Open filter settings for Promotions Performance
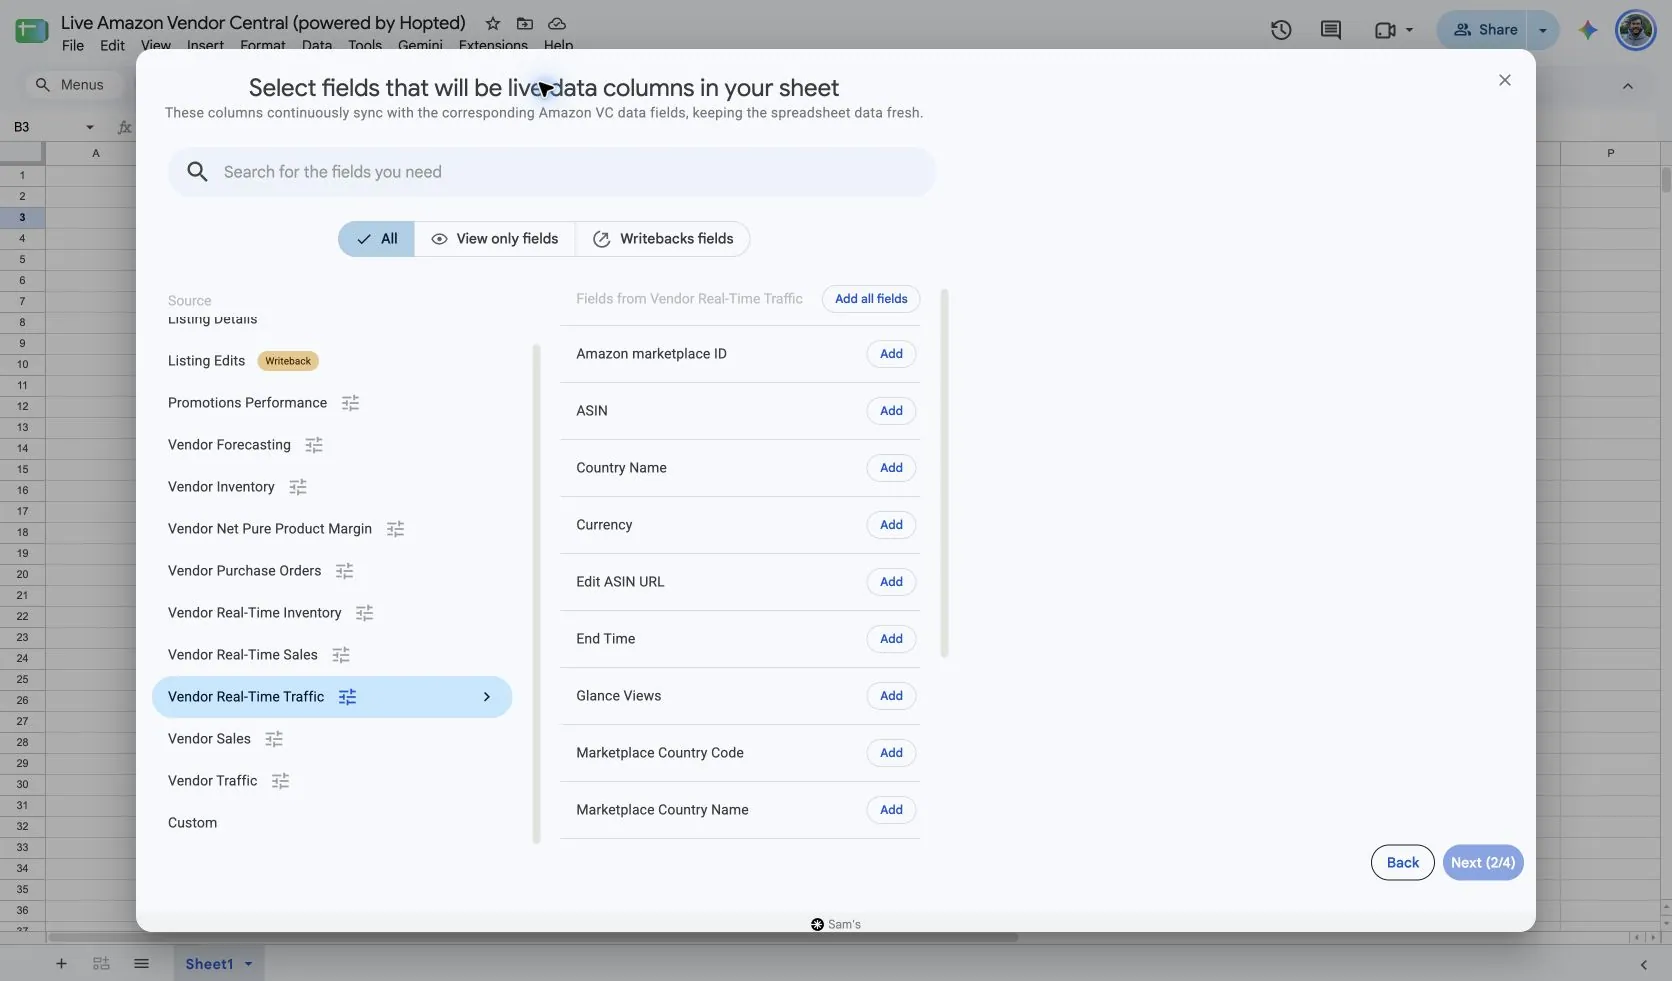1672x981 pixels. 350,403
